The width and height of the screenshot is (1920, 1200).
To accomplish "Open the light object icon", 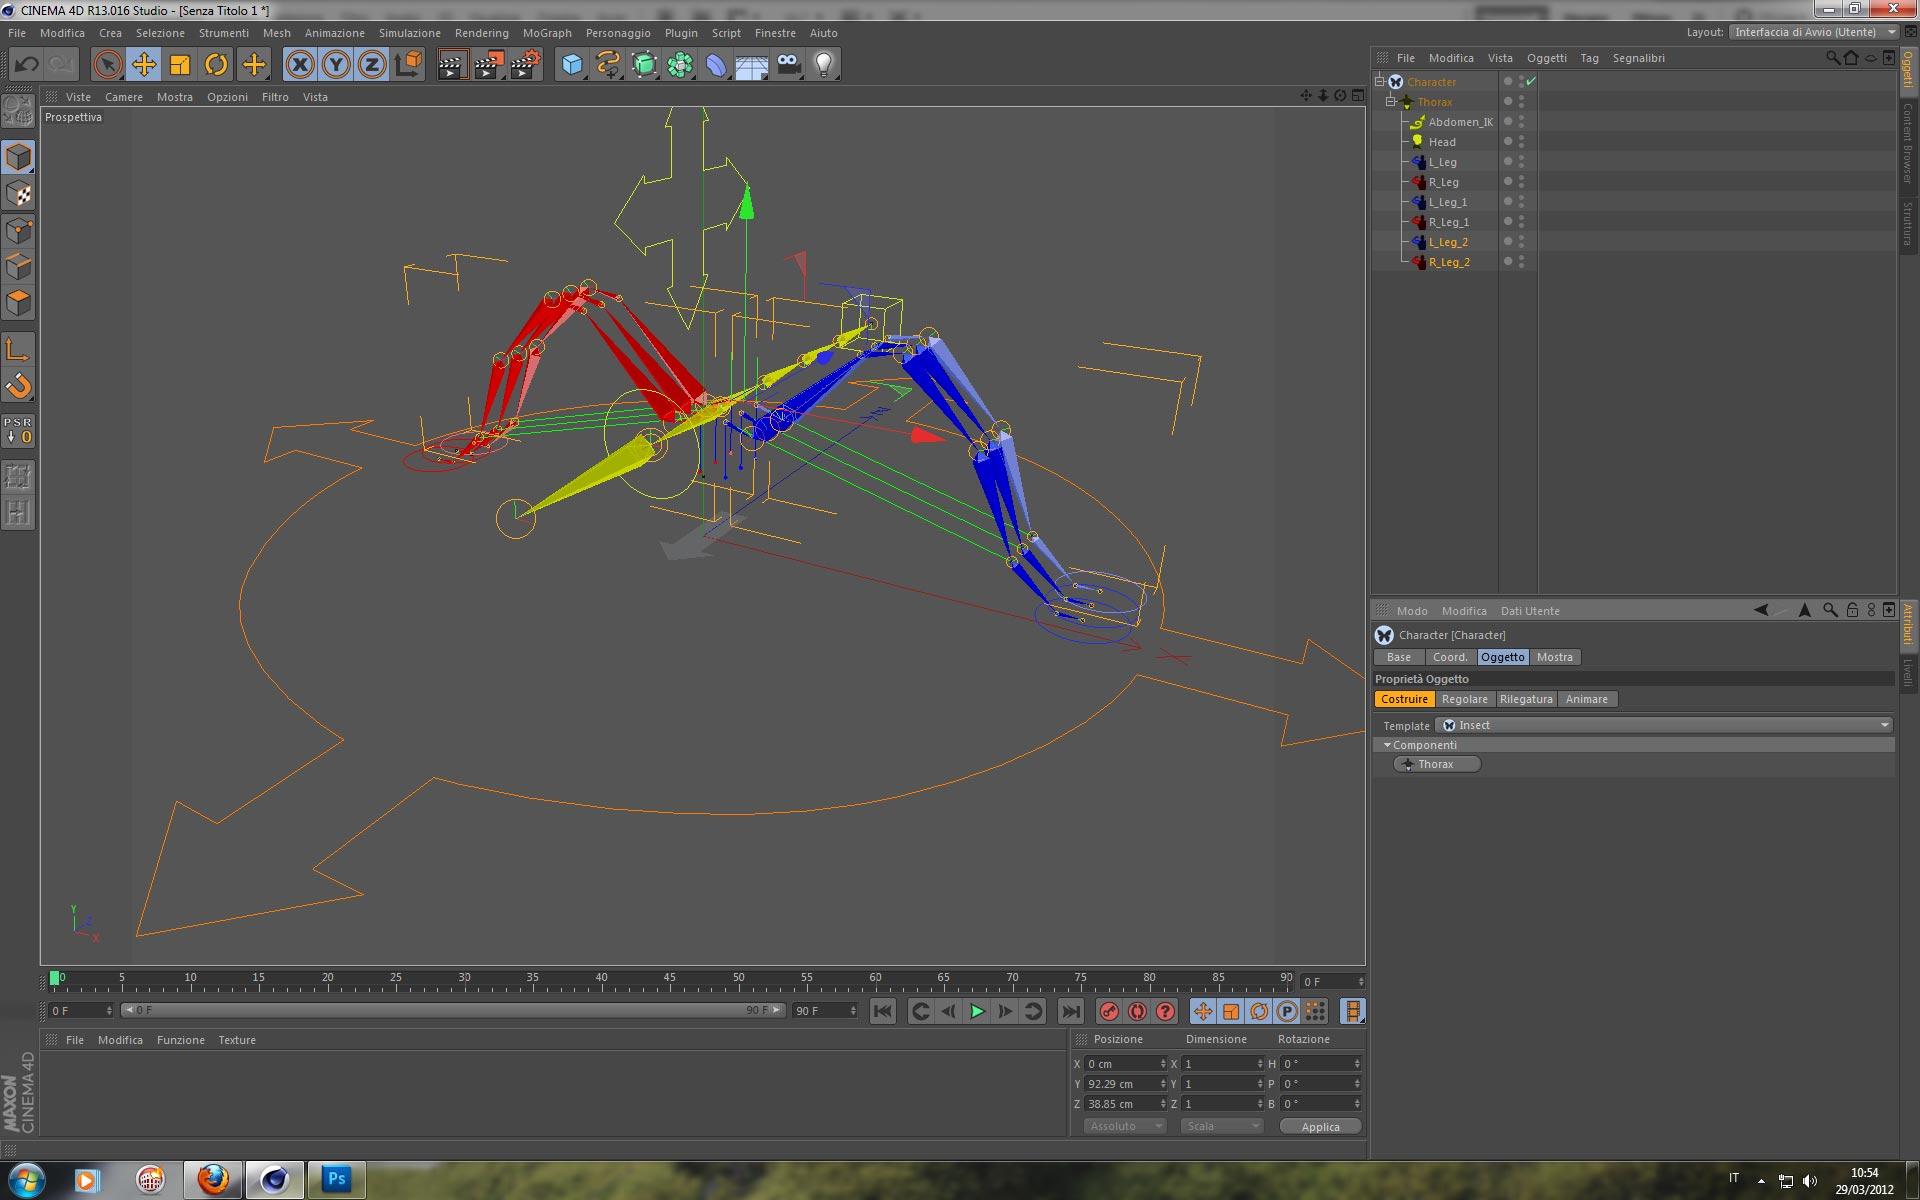I will click(x=823, y=65).
